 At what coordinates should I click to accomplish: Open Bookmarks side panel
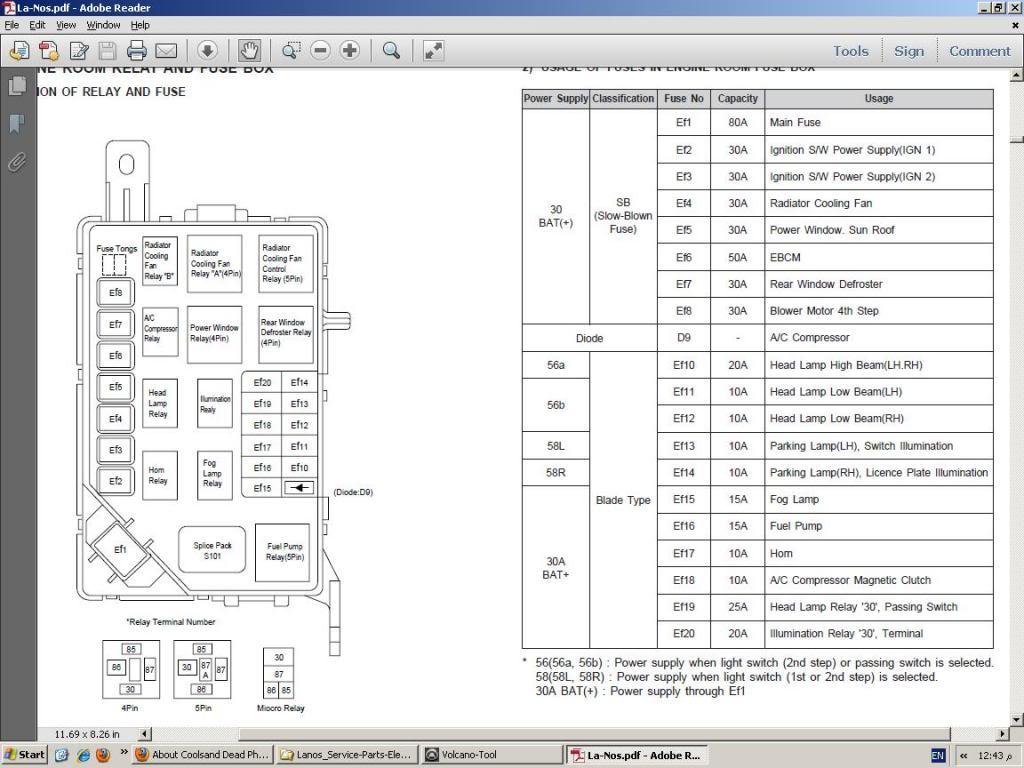tap(17, 123)
